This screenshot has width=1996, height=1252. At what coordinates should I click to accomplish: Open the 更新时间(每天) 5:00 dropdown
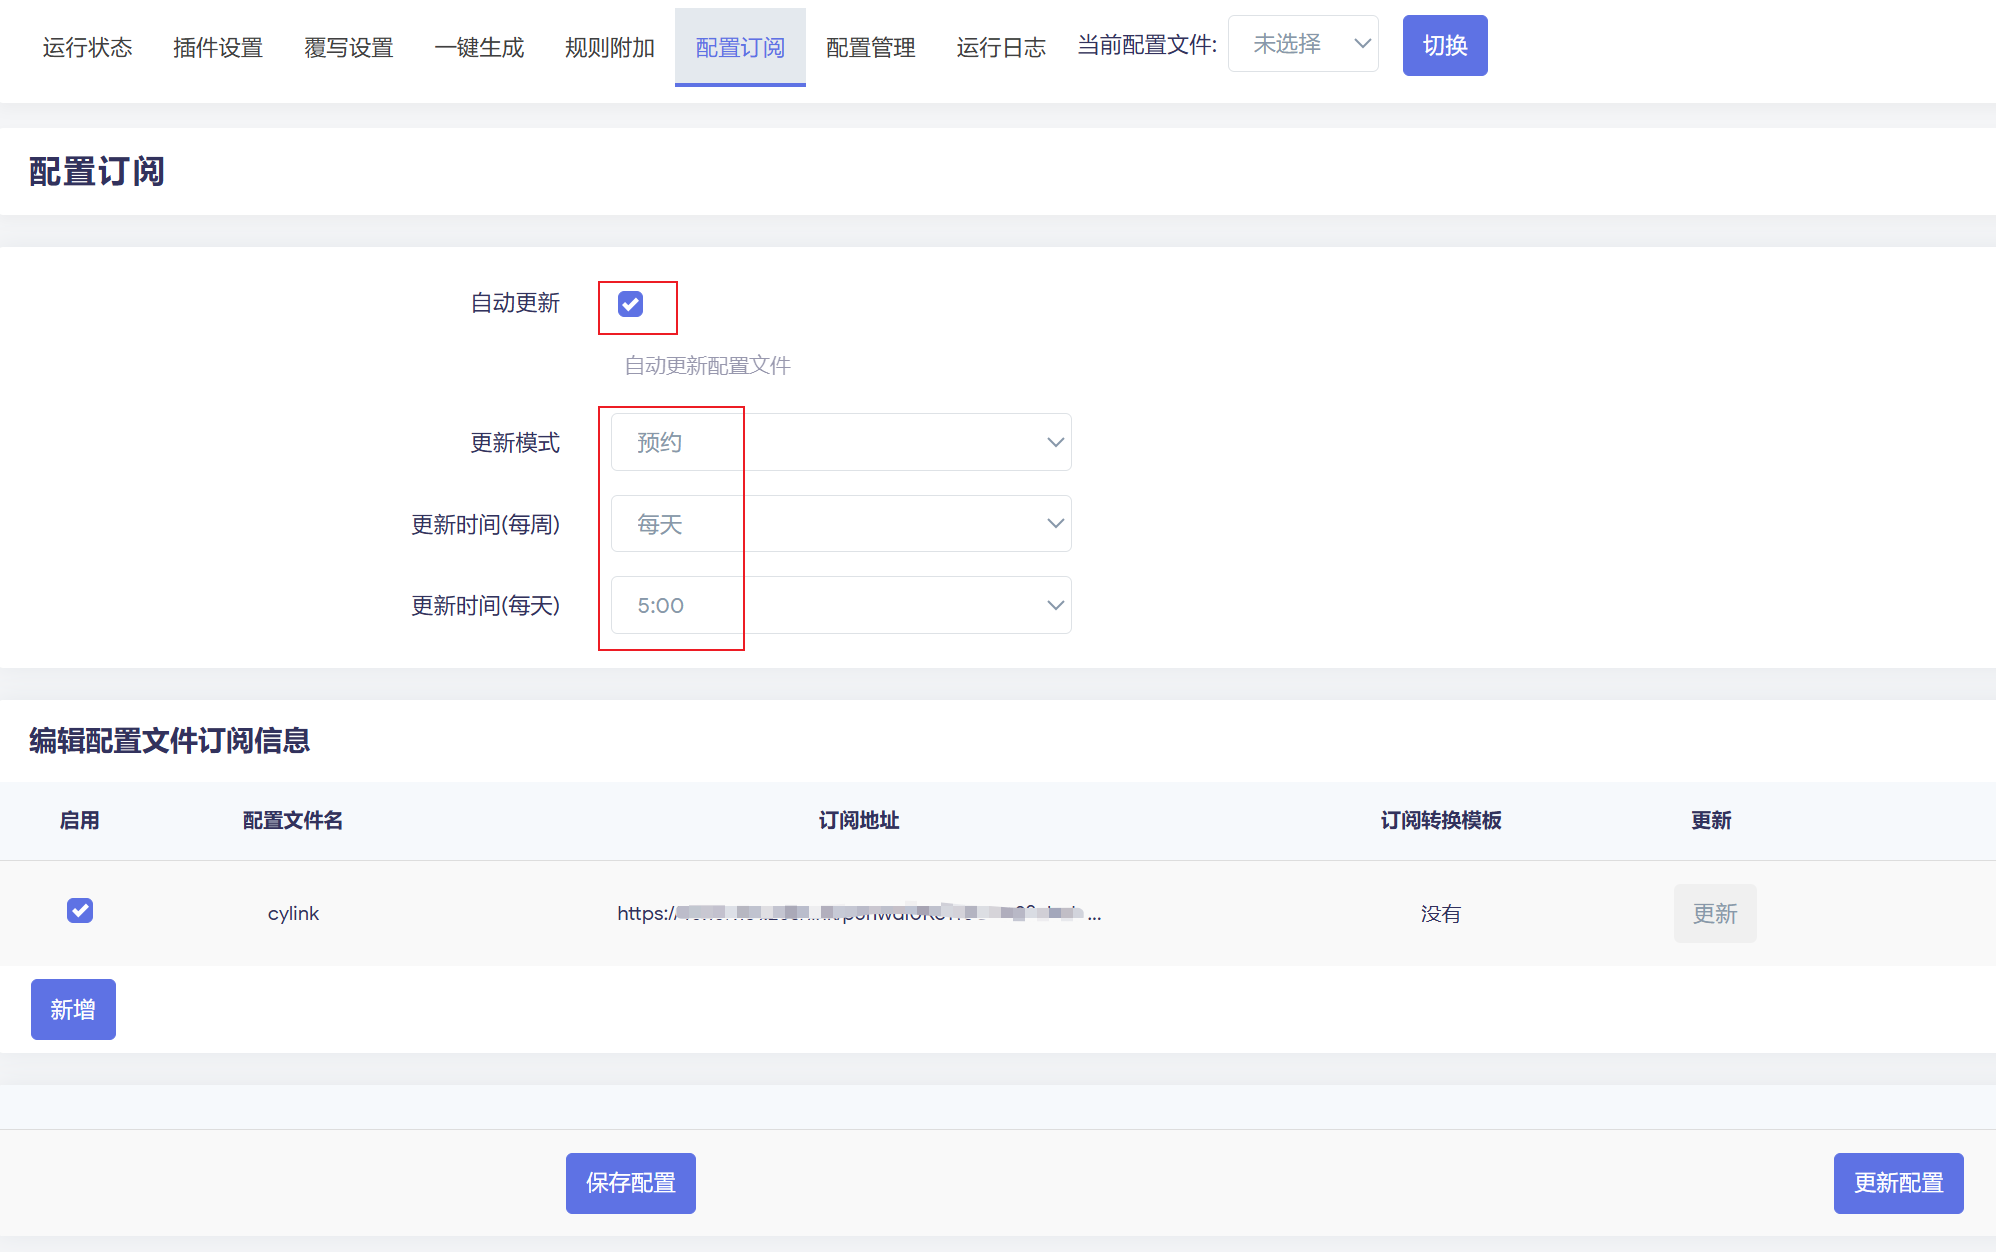point(840,605)
